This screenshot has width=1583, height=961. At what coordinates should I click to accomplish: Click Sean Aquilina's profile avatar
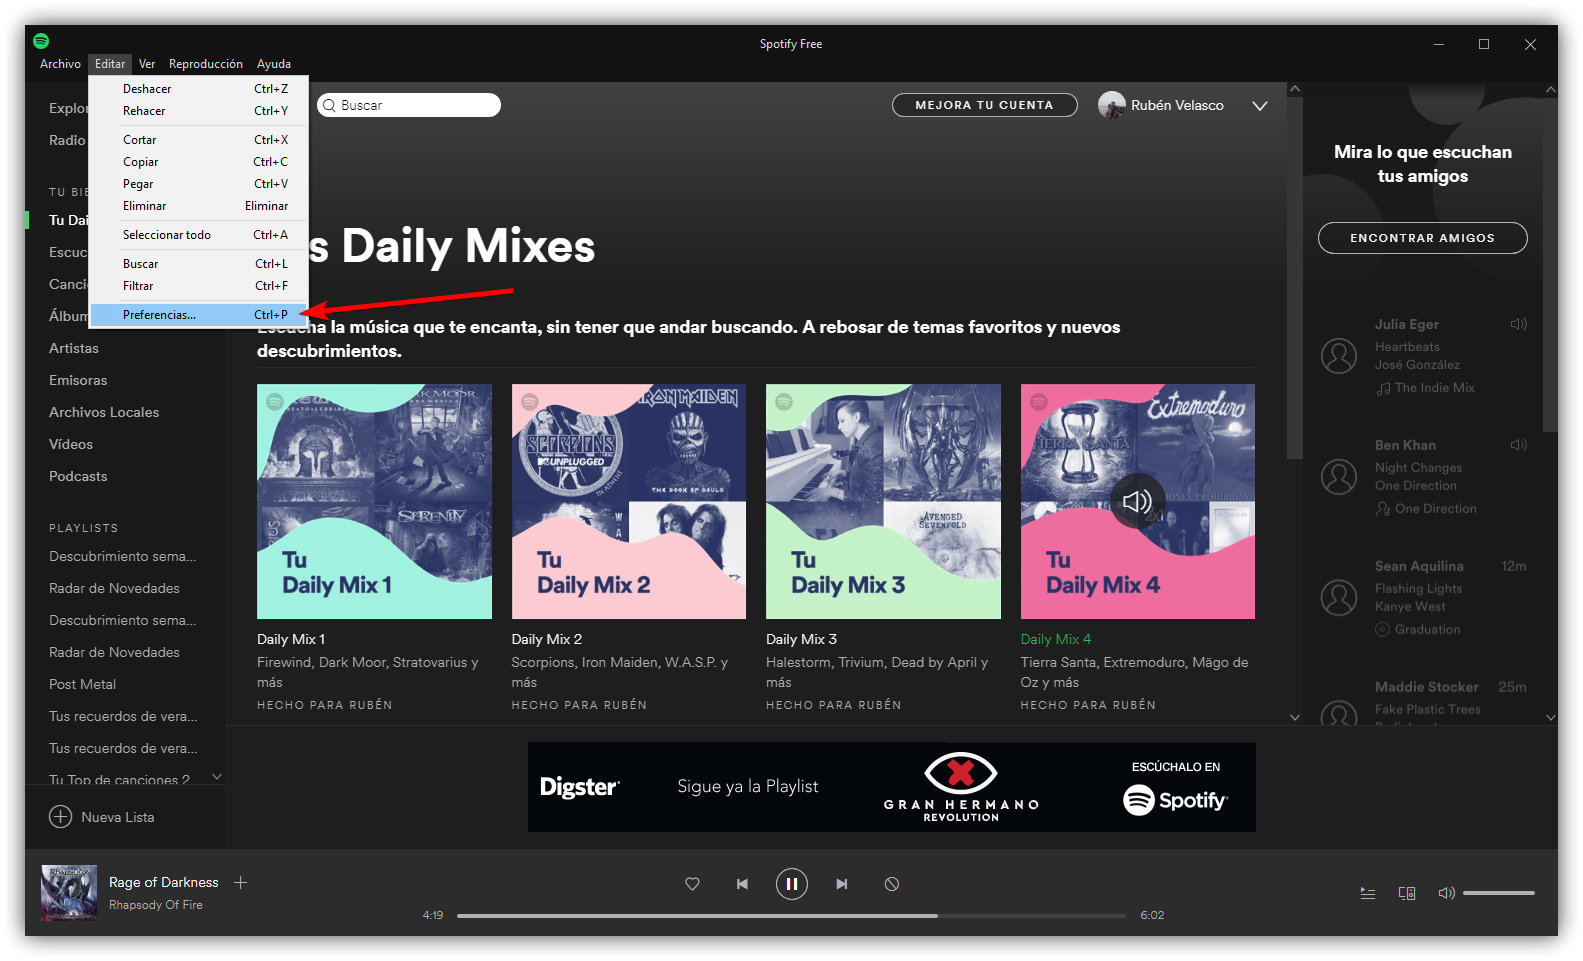[x=1339, y=598]
